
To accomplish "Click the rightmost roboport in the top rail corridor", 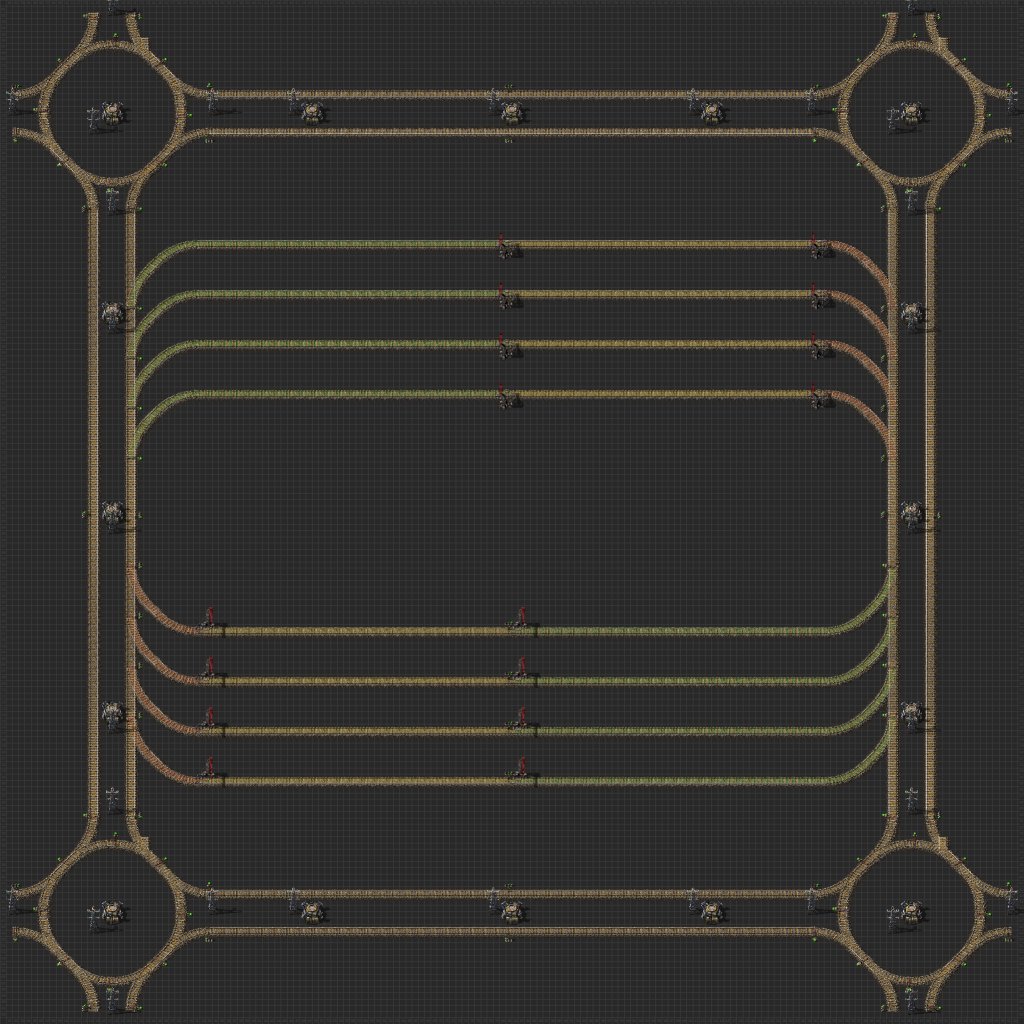I will tap(712, 113).
